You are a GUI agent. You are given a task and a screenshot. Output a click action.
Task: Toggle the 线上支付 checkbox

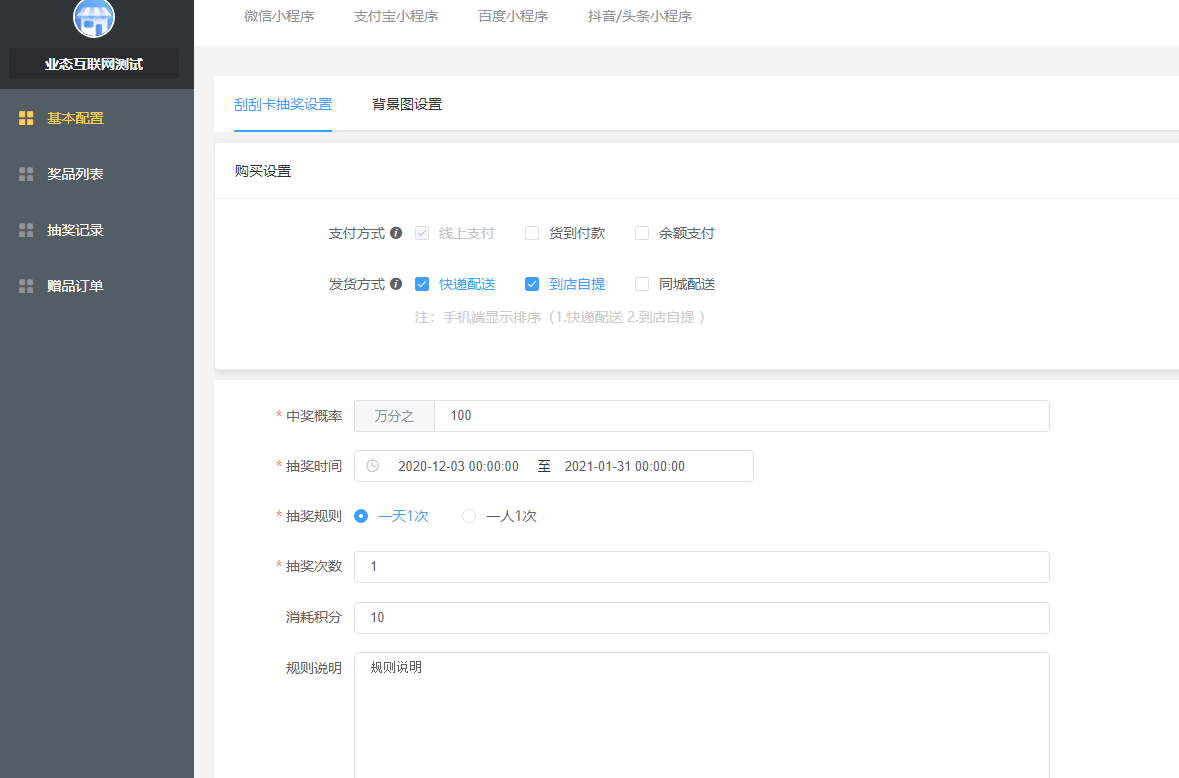coord(422,233)
